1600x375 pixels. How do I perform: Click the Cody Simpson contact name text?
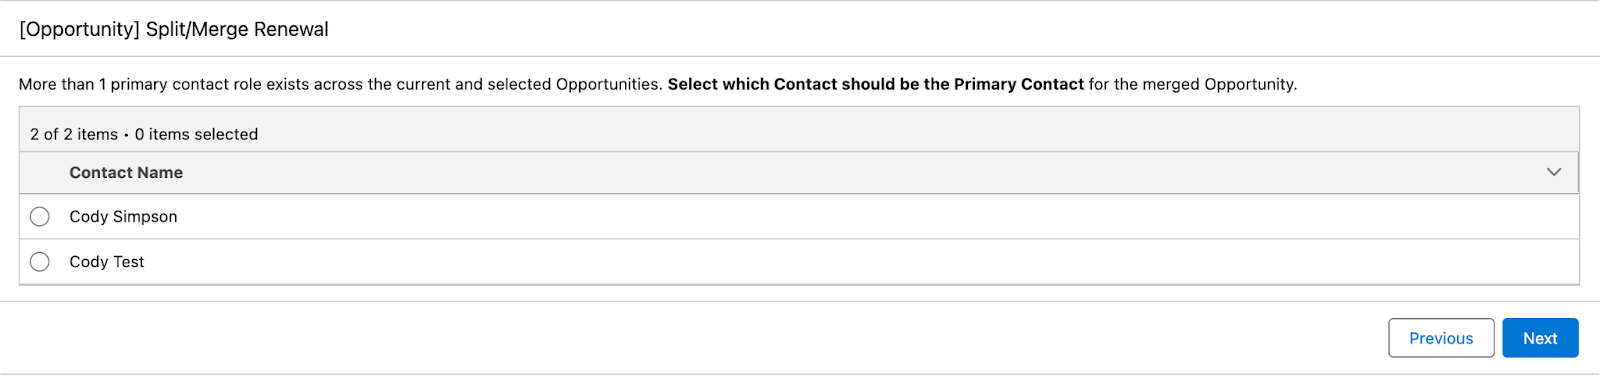point(123,217)
